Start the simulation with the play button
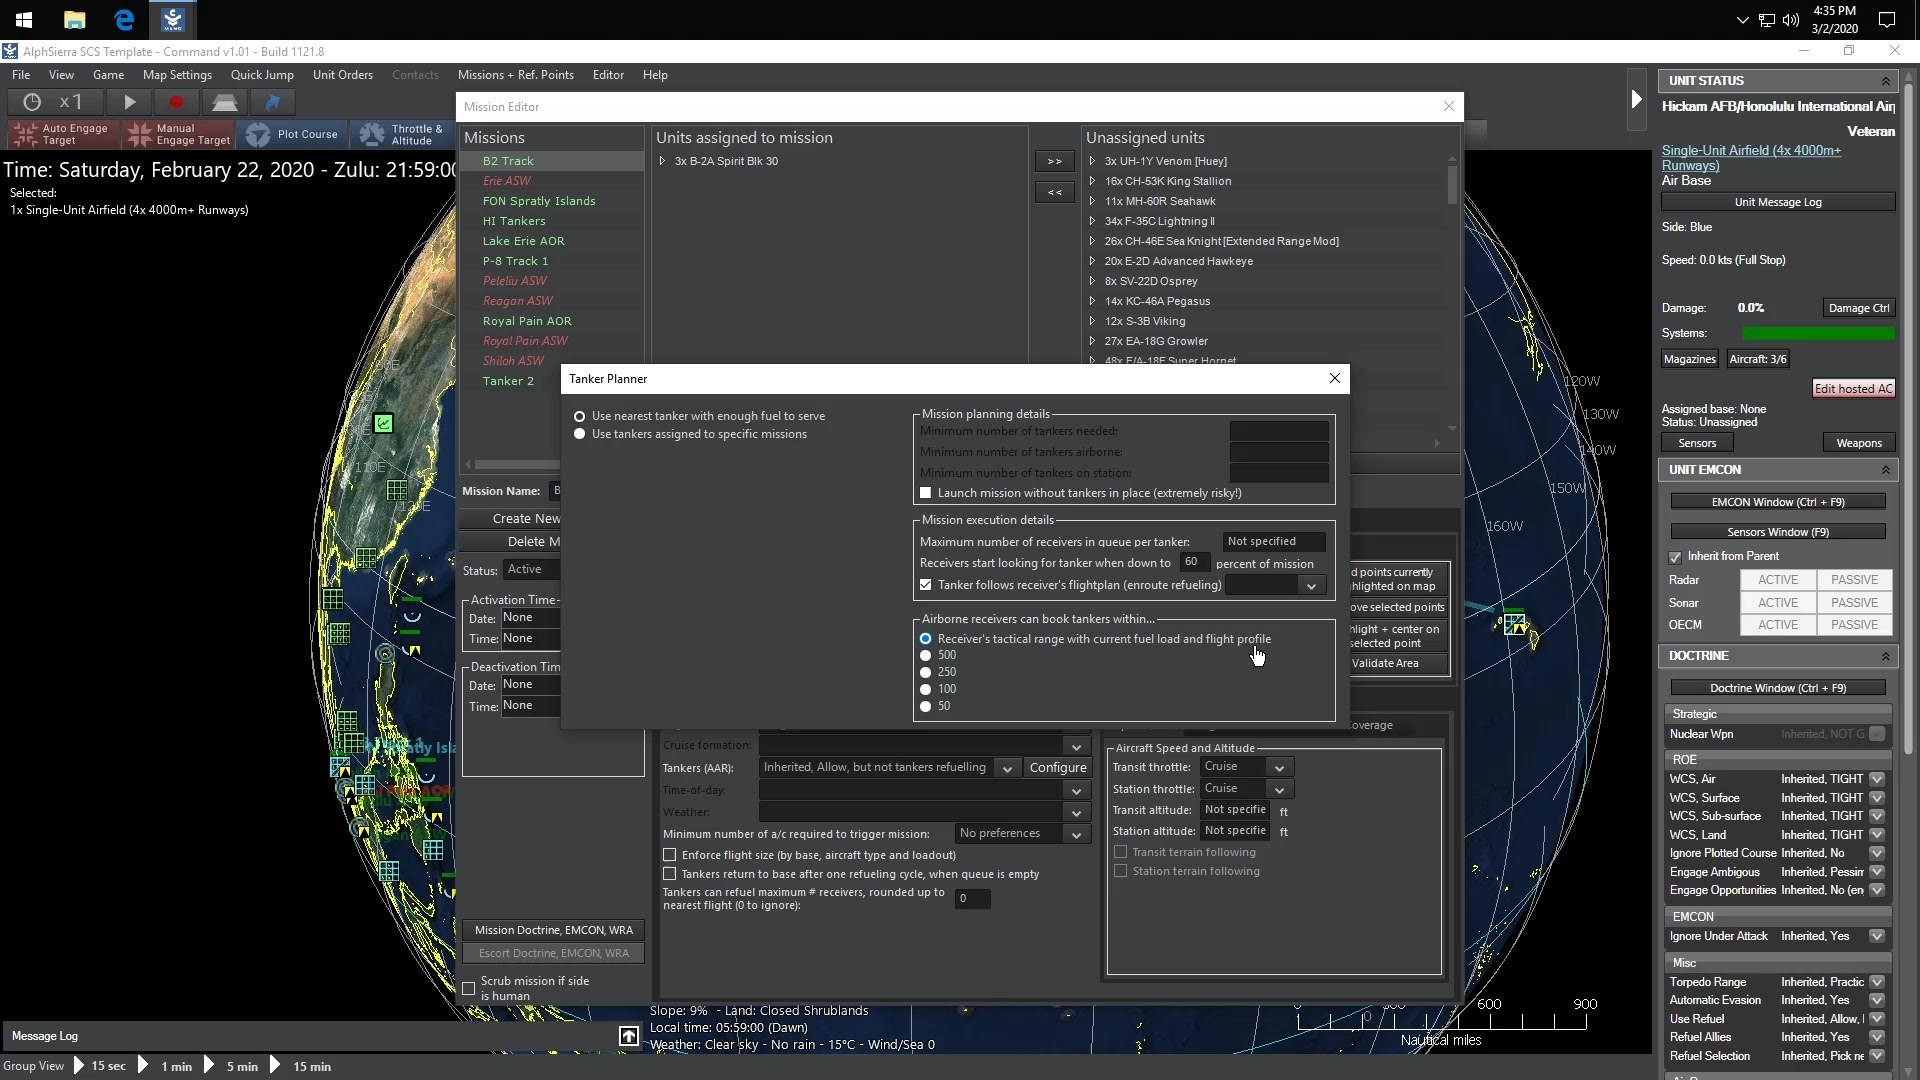Image resolution: width=1920 pixels, height=1080 pixels. tap(129, 102)
